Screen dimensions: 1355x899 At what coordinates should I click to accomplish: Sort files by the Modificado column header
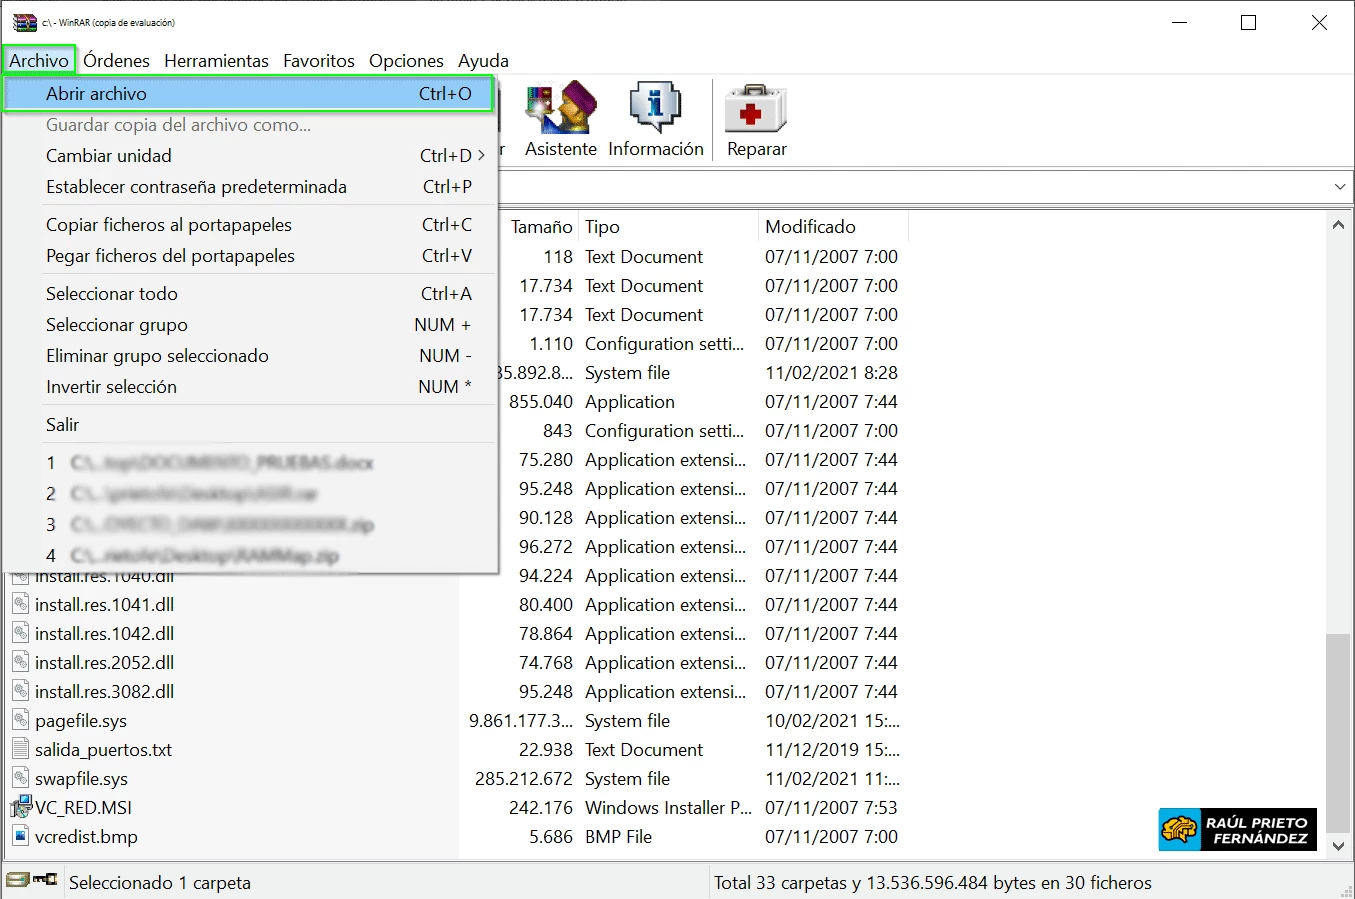810,227
